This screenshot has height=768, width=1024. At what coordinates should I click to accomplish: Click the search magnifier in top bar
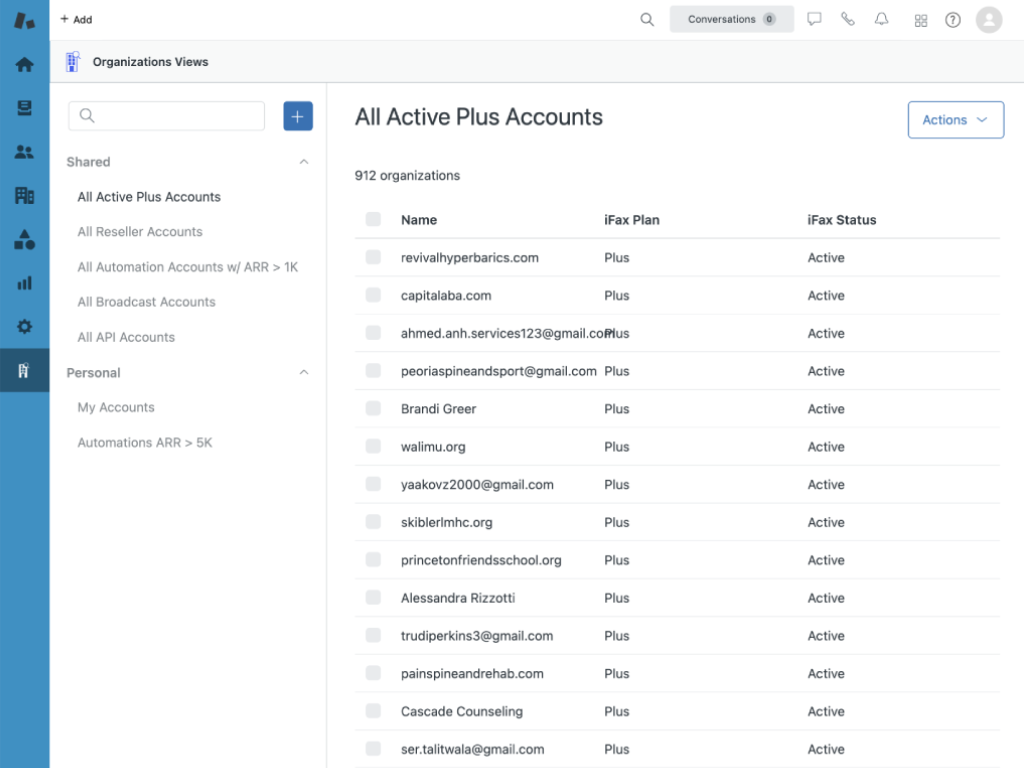[647, 19]
